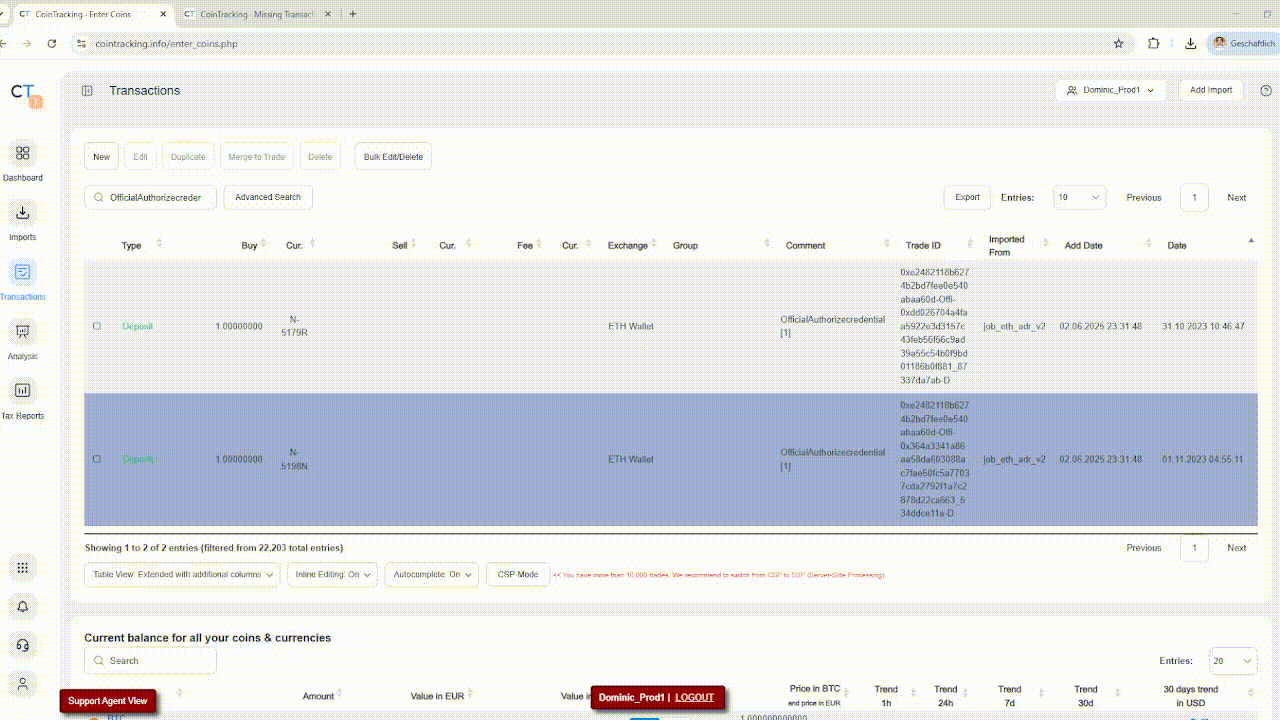Click the date 01.11.2023 04:55:11 cell
This screenshot has width=1280, height=720.
pos(1203,459)
